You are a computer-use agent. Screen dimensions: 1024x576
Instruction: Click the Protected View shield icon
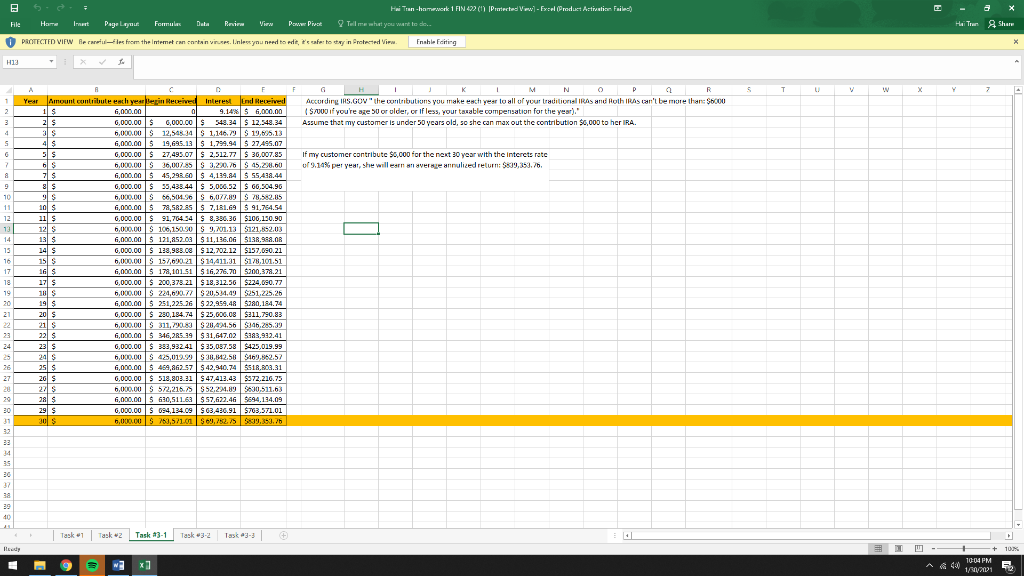click(10, 42)
